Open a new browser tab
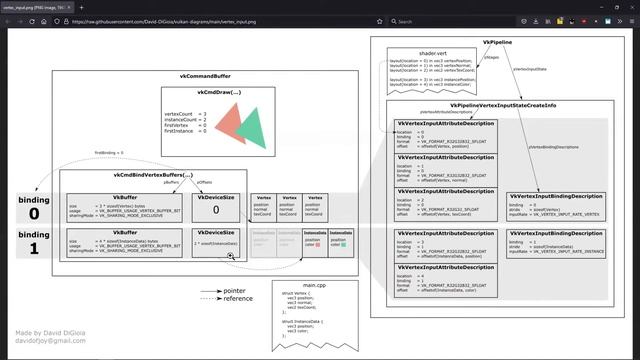The width and height of the screenshot is (640, 360). [x=81, y=7]
